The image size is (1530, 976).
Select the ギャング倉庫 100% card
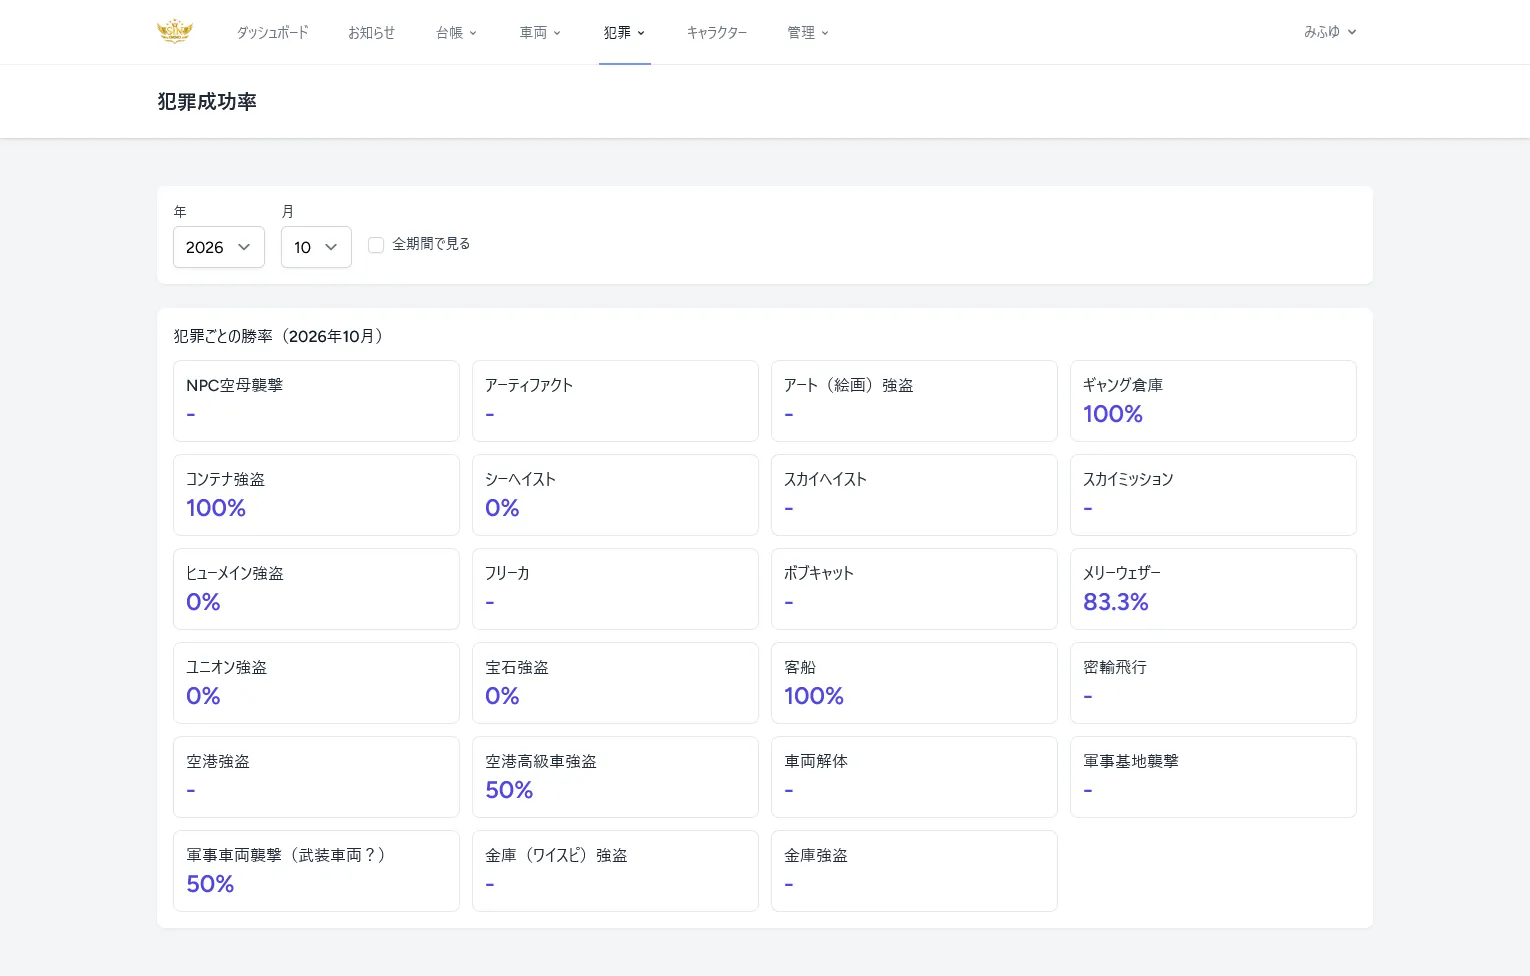1213,401
